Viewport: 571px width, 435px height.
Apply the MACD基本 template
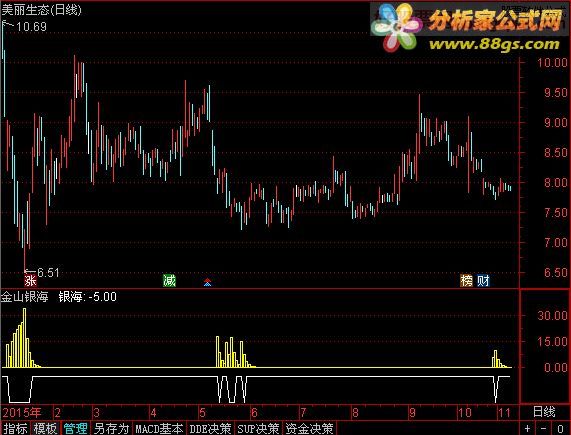tap(159, 428)
